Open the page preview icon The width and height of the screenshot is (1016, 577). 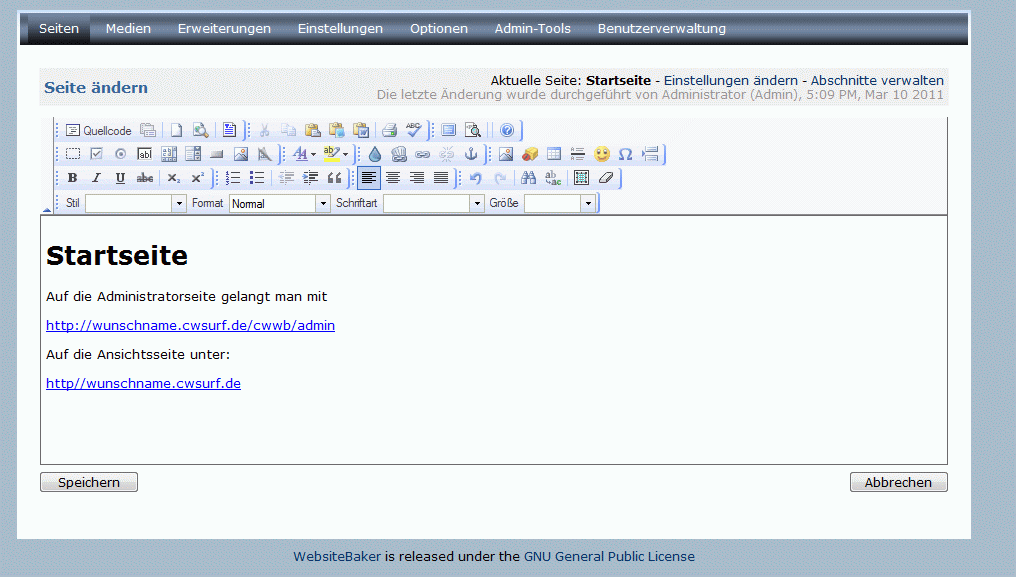tap(200, 130)
